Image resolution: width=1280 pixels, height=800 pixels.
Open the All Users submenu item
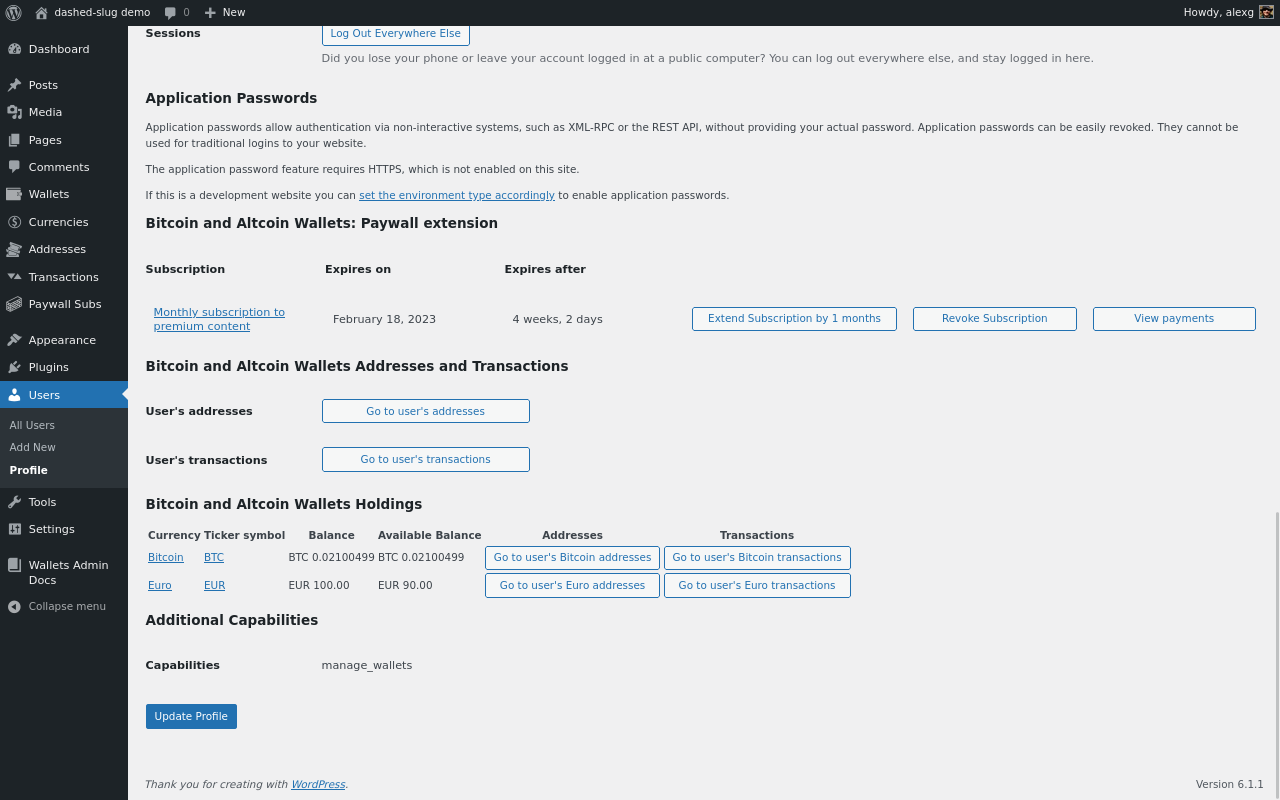pyautogui.click(x=32, y=425)
